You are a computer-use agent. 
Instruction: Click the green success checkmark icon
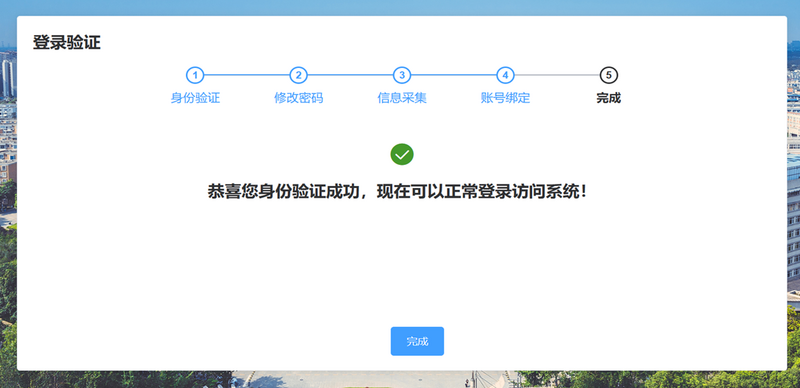tap(402, 154)
